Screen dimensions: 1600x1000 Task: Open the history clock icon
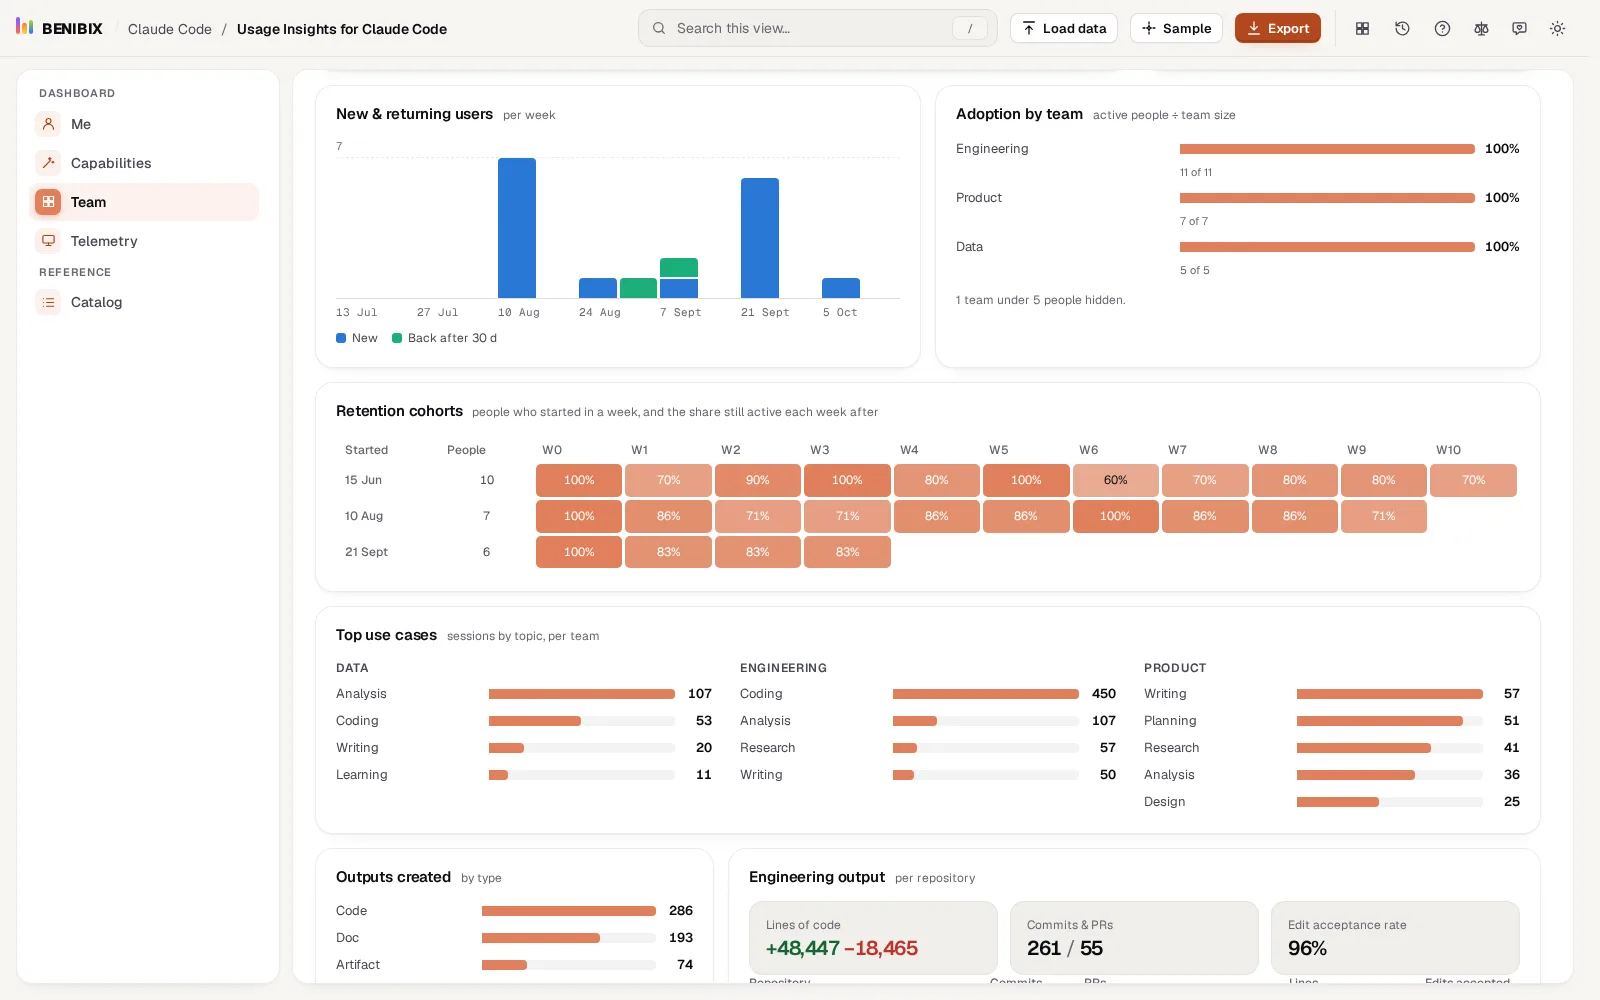coord(1402,29)
